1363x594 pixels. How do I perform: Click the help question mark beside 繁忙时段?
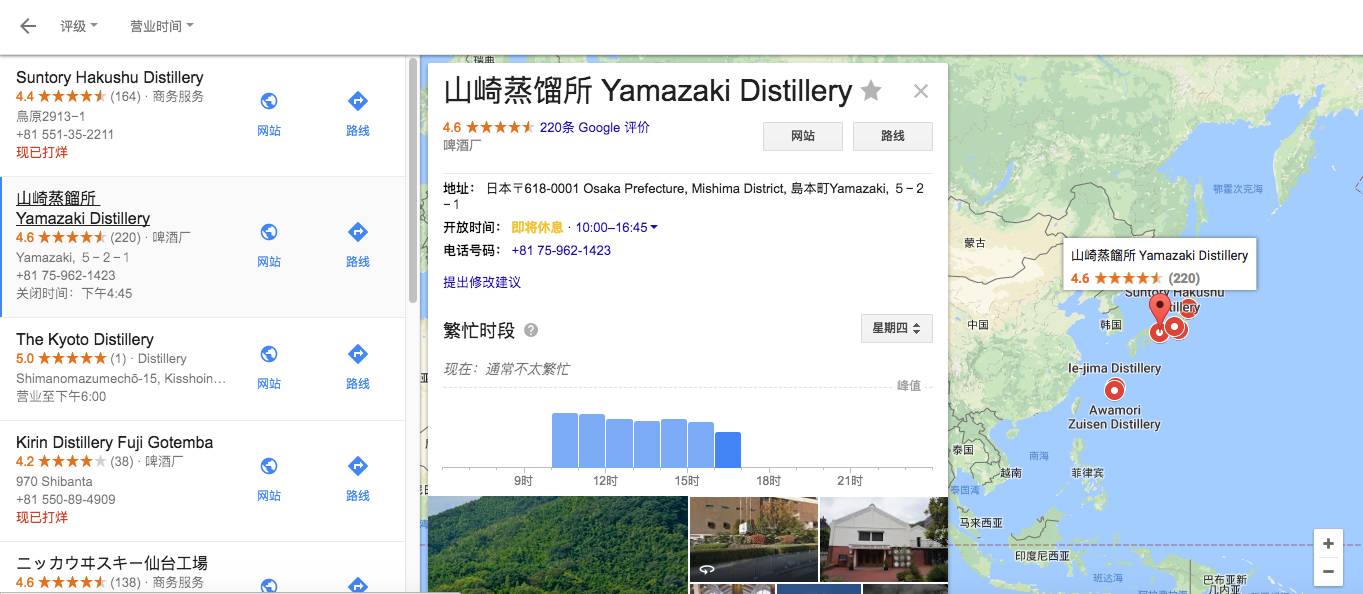pos(531,328)
